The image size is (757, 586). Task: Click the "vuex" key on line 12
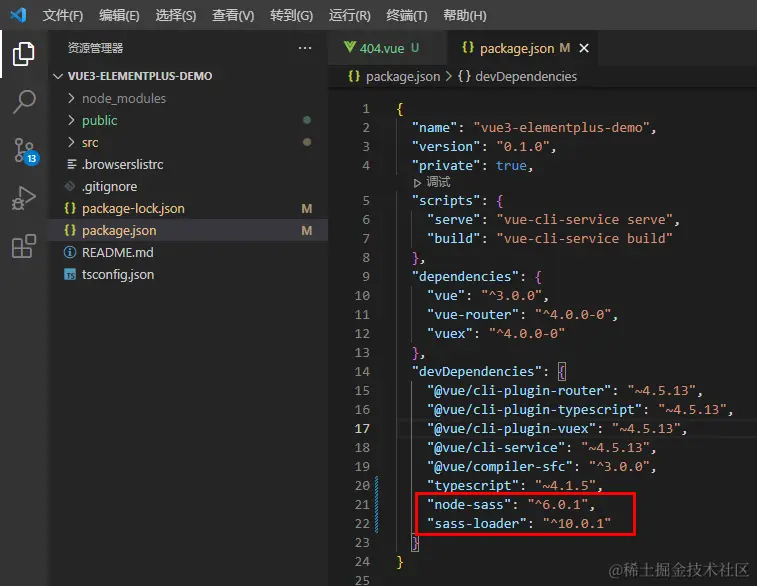tap(449, 334)
